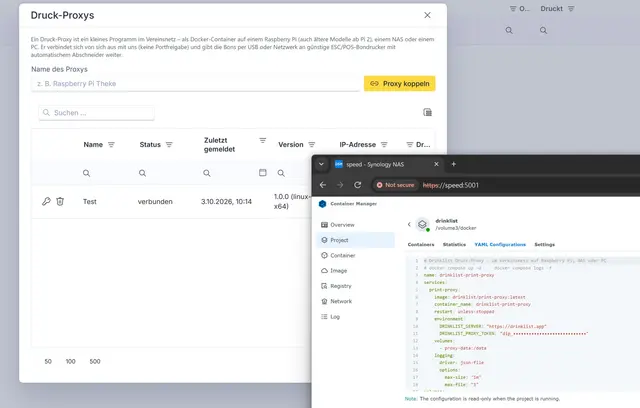Open Overview in Container Manager sidebar

[356, 225]
